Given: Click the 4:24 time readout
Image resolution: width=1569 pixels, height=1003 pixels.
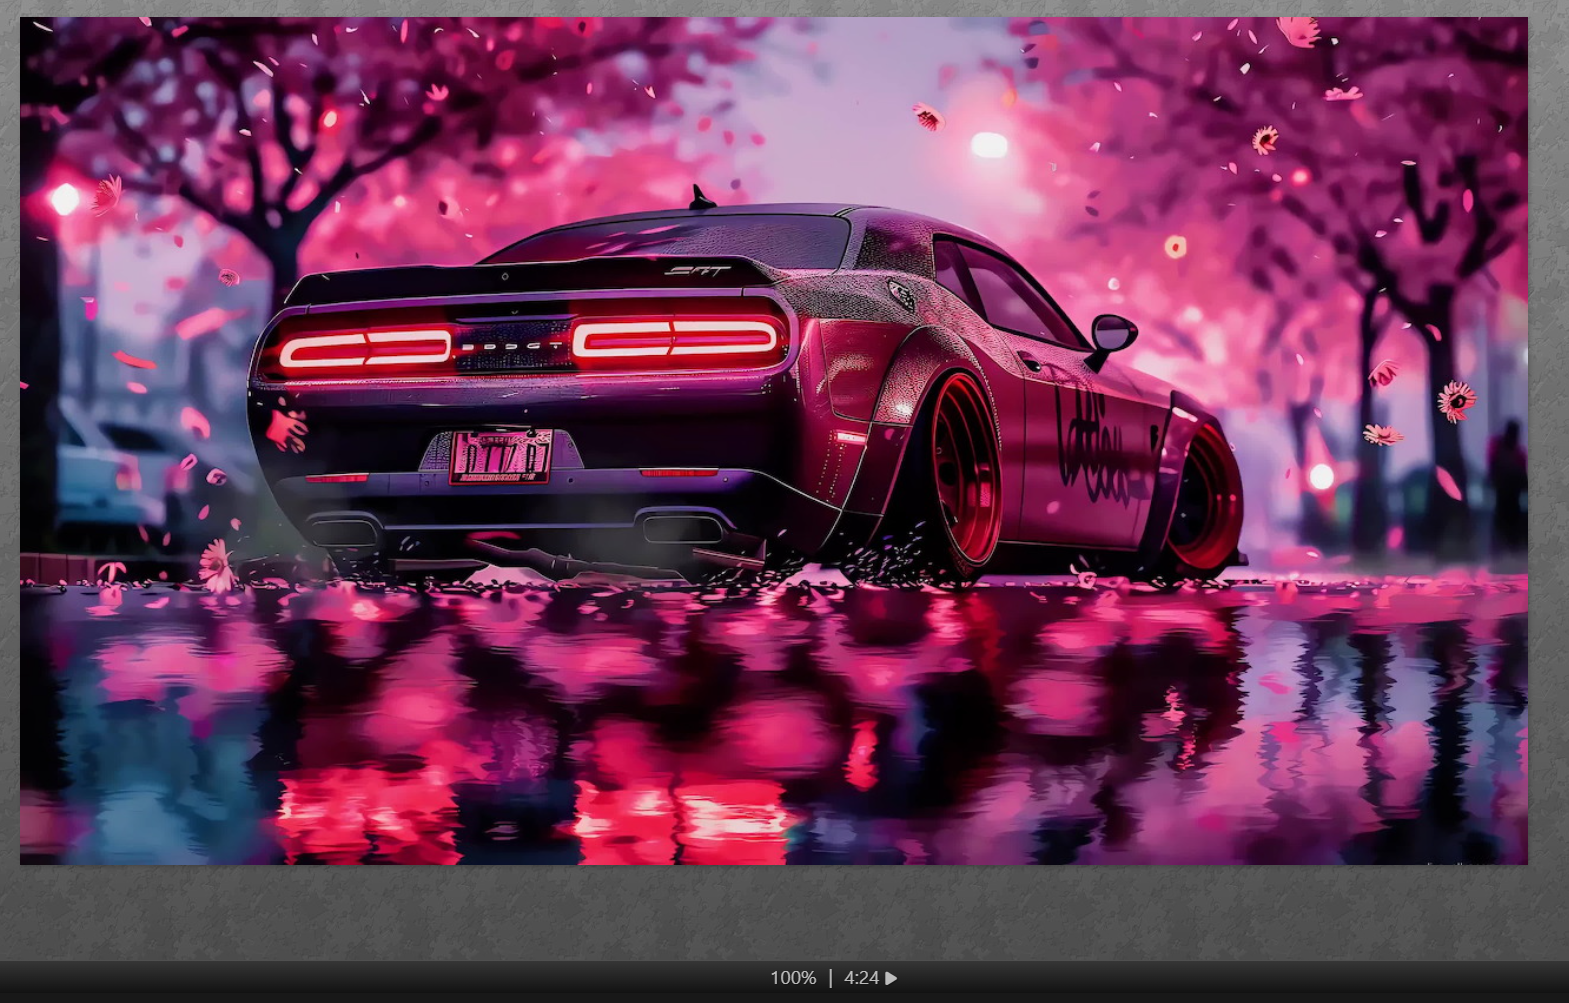Looking at the screenshot, I should (x=861, y=978).
